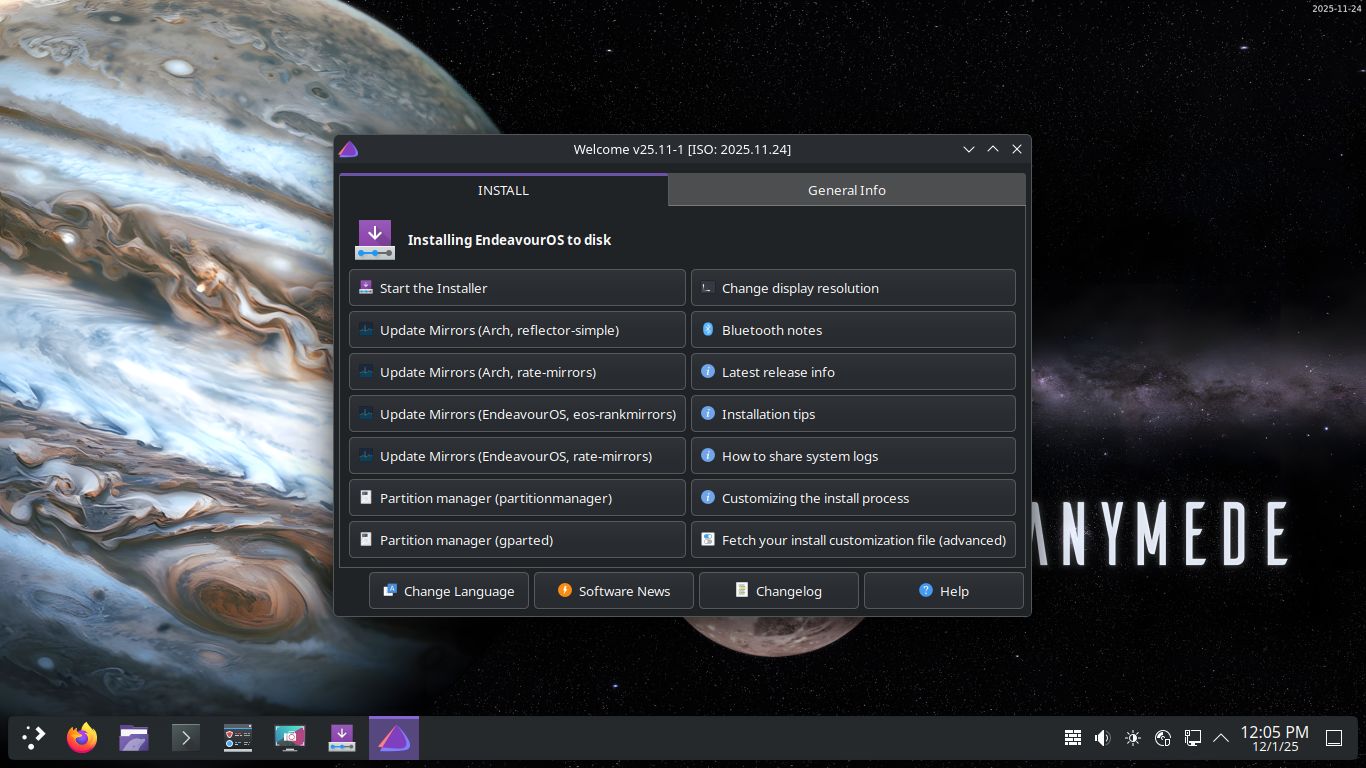
Task: Run Update Mirrors (Arch, rate-mirrors)
Action: tap(517, 372)
